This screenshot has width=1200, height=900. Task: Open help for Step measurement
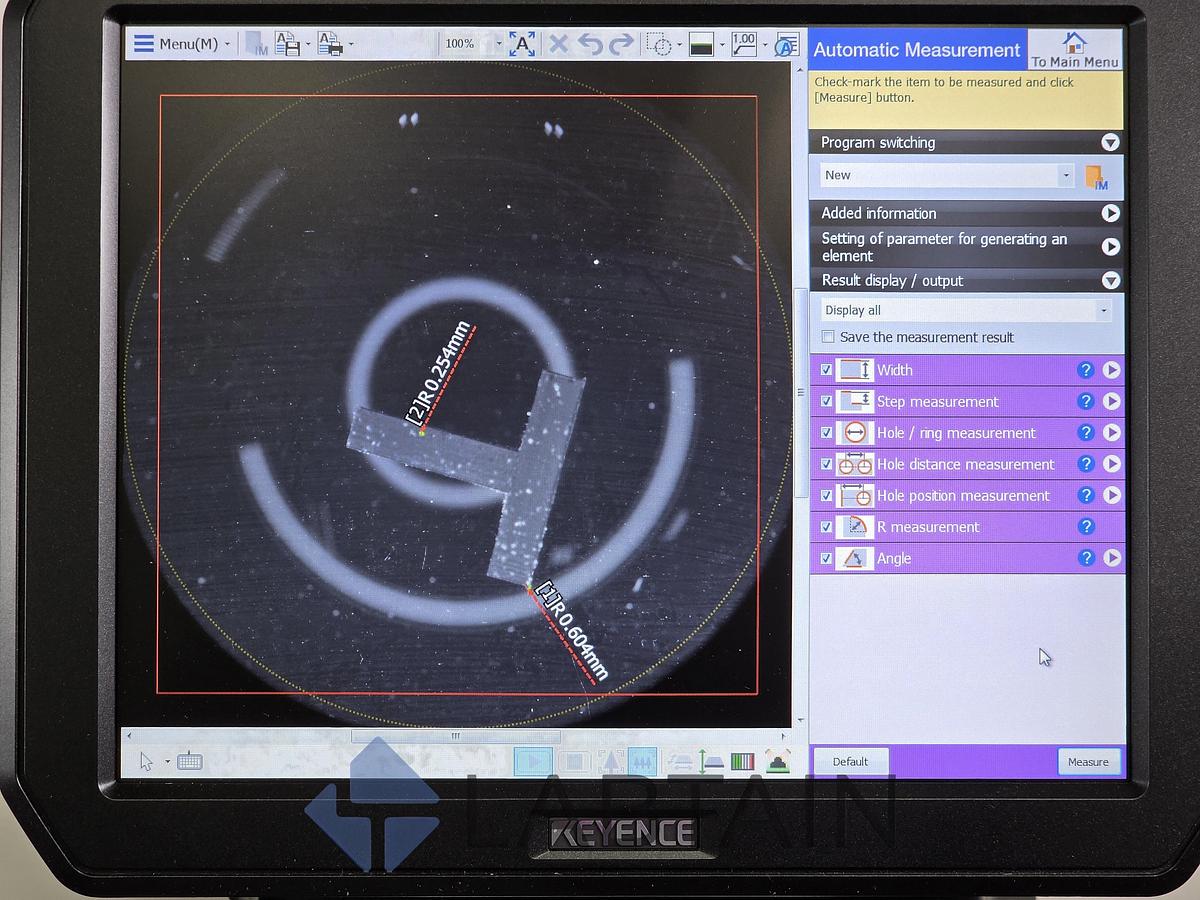click(x=1086, y=401)
